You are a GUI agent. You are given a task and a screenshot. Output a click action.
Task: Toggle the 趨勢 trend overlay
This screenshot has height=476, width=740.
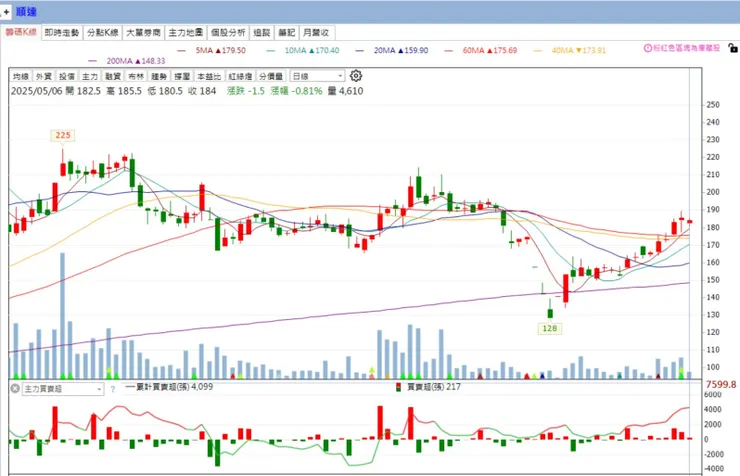159,76
